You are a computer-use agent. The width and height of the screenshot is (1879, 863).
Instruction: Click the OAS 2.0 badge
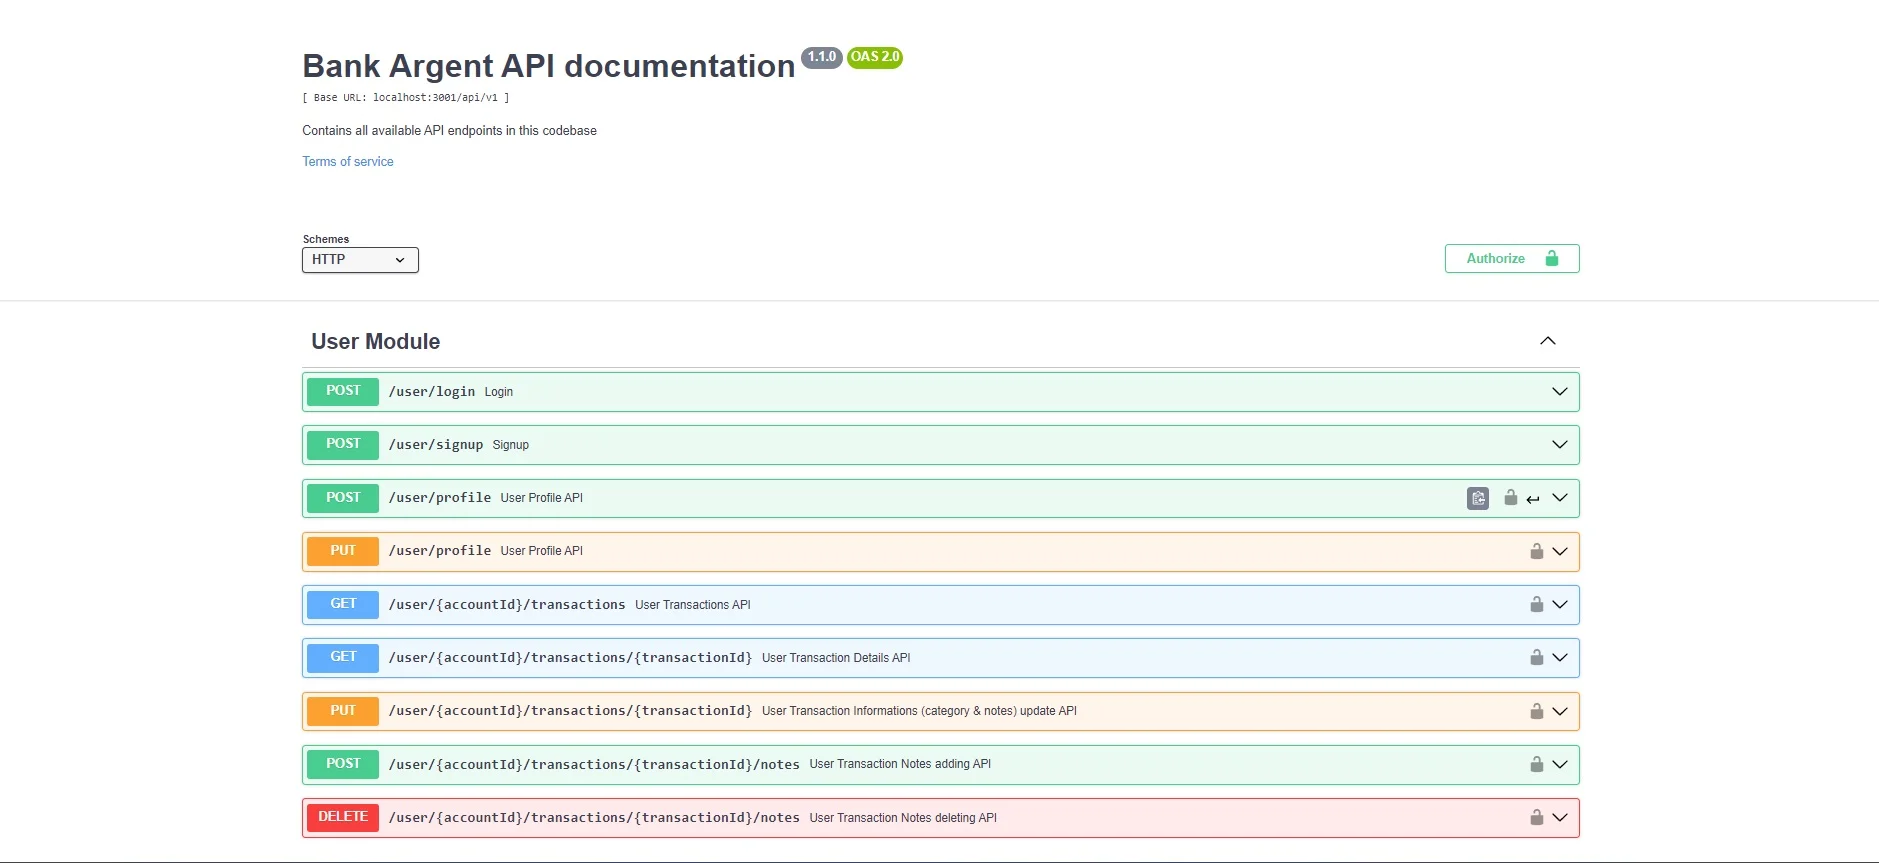(x=875, y=57)
